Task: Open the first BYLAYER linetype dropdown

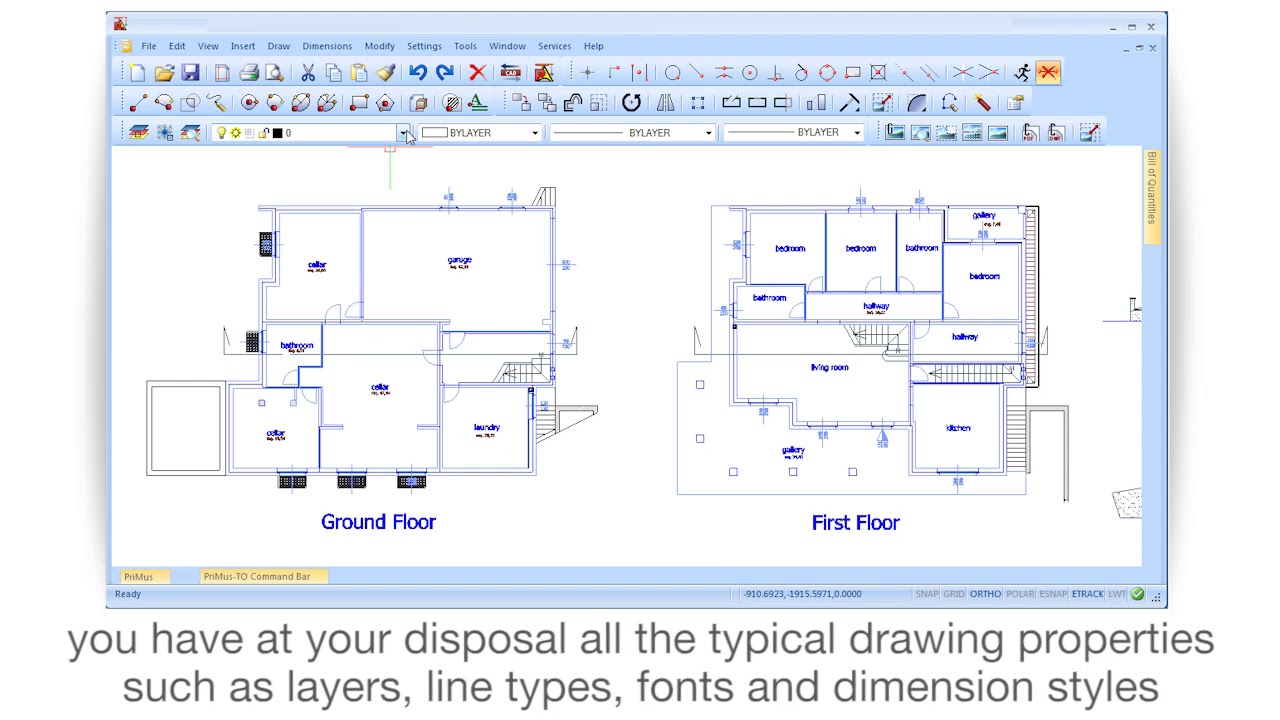Action: pos(708,133)
